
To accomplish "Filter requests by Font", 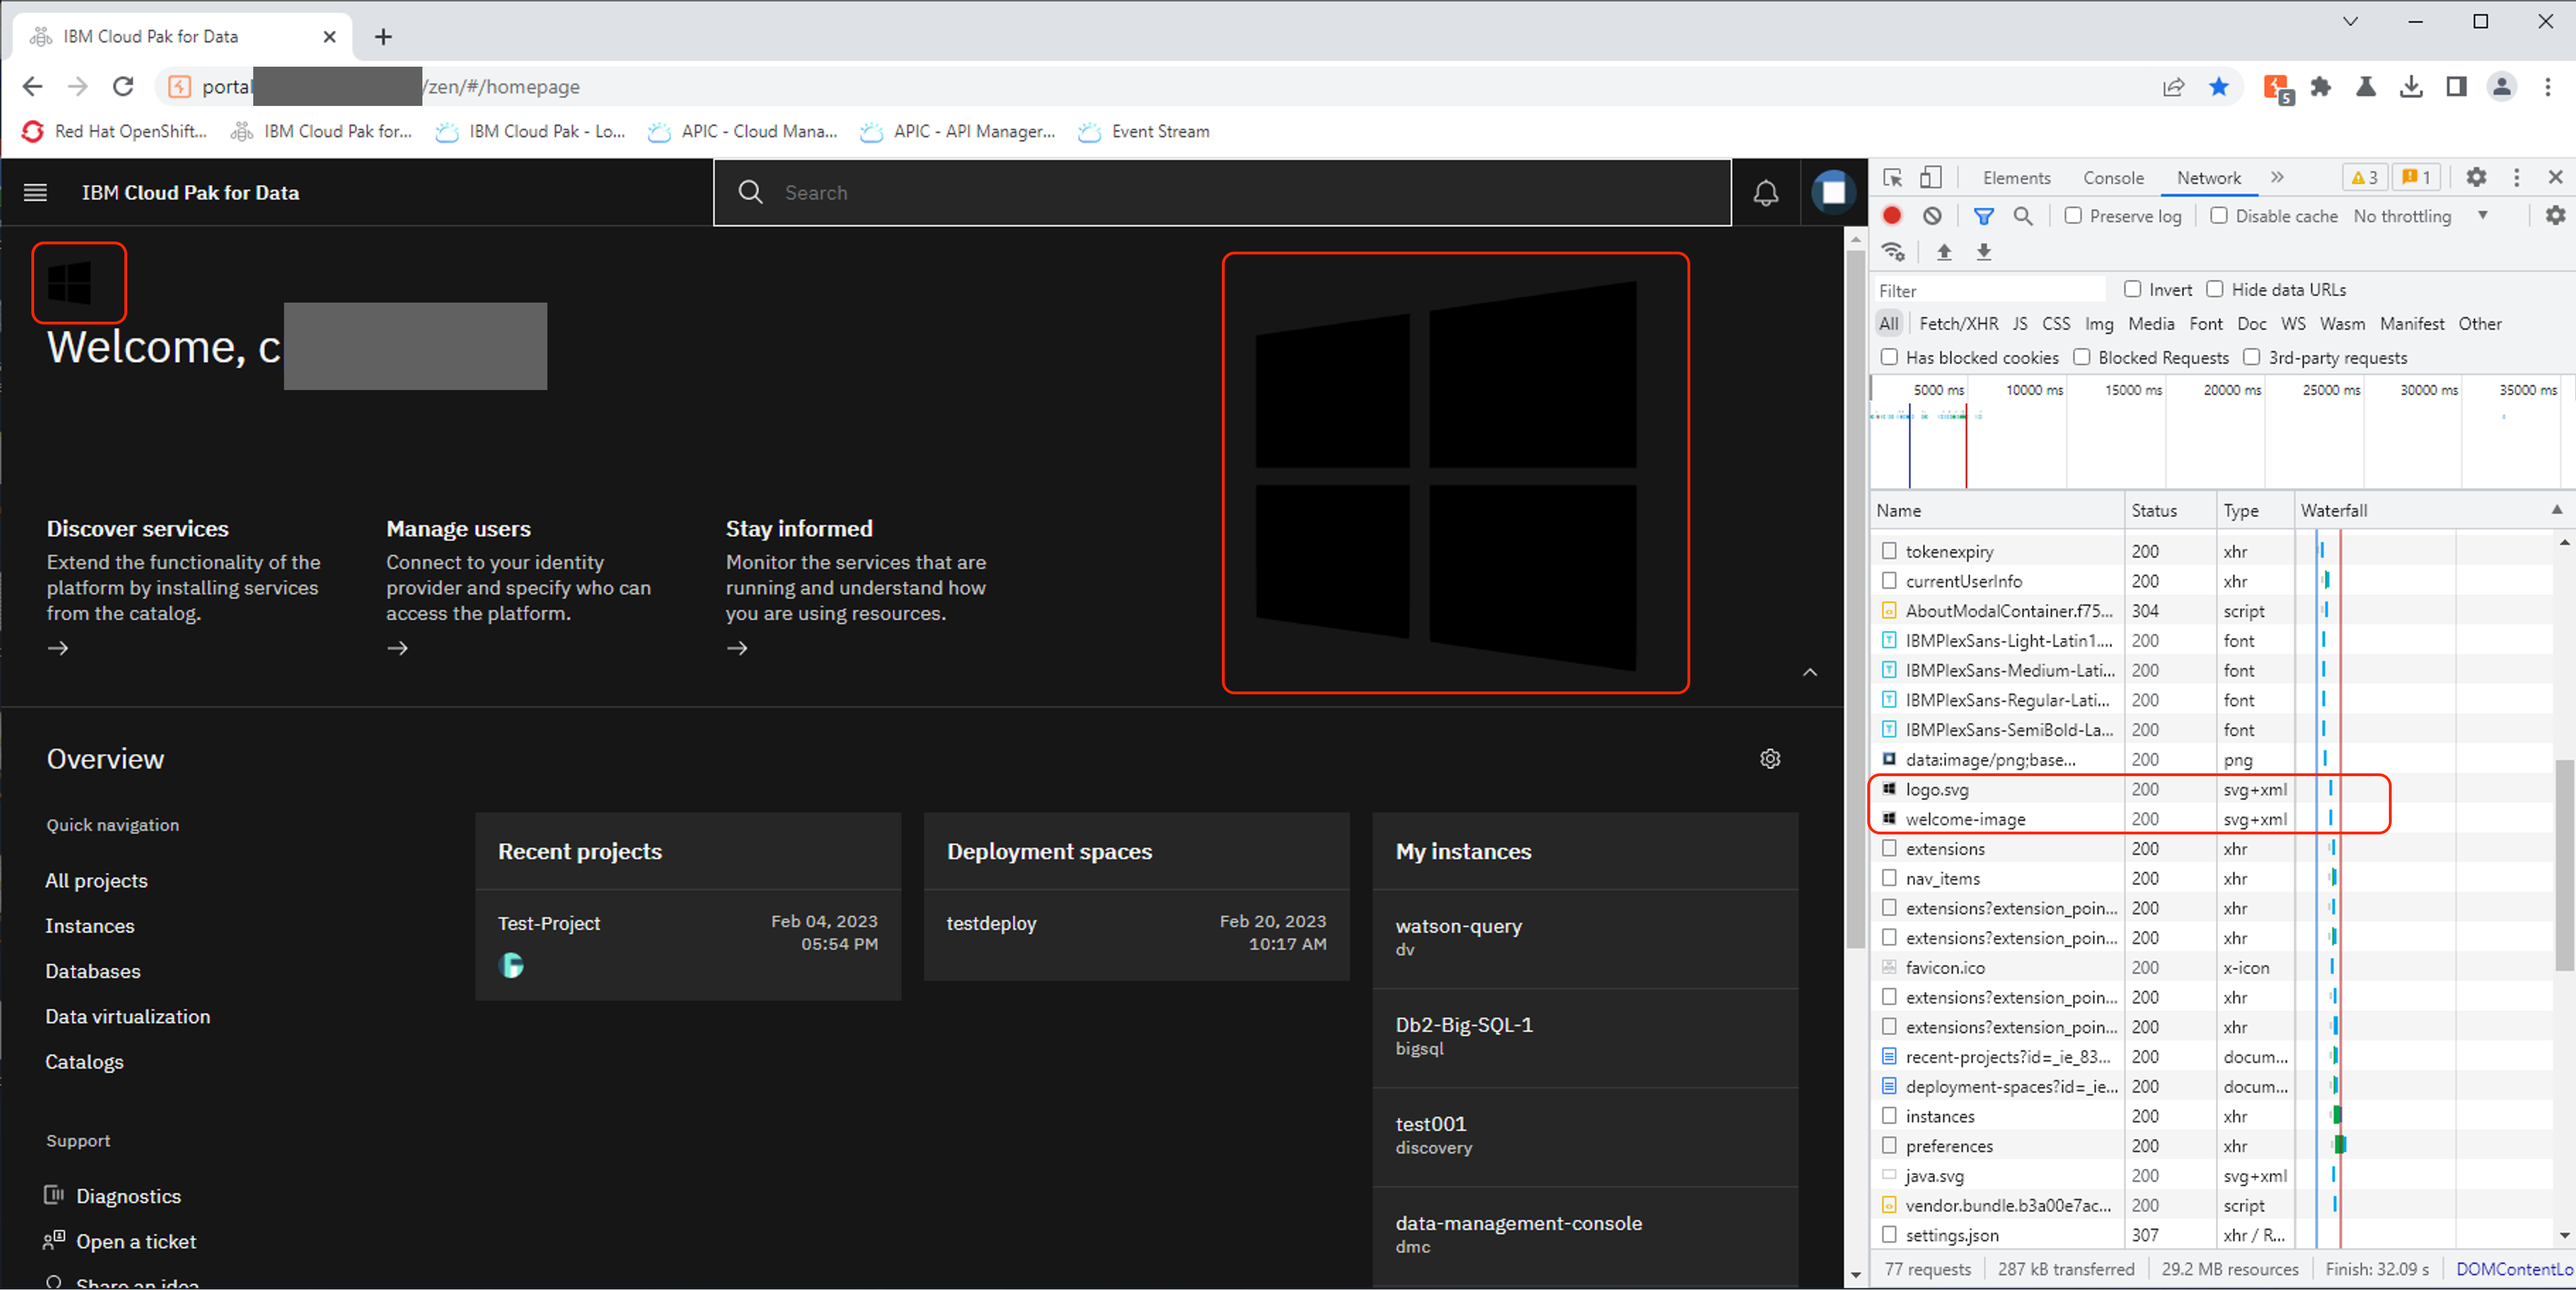I will click(x=2205, y=323).
